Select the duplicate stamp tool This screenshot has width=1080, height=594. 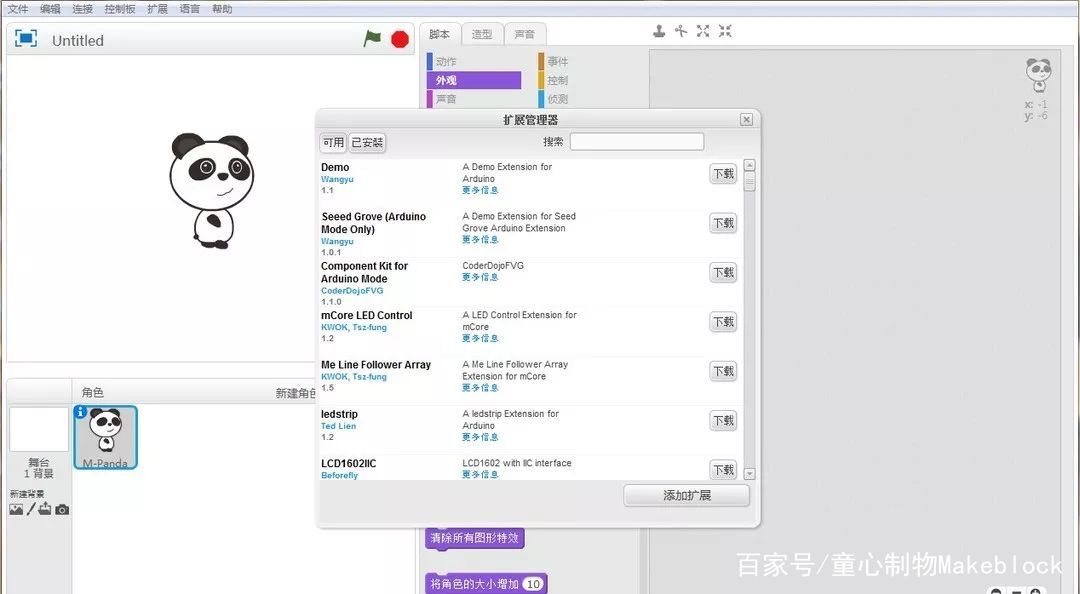point(659,31)
